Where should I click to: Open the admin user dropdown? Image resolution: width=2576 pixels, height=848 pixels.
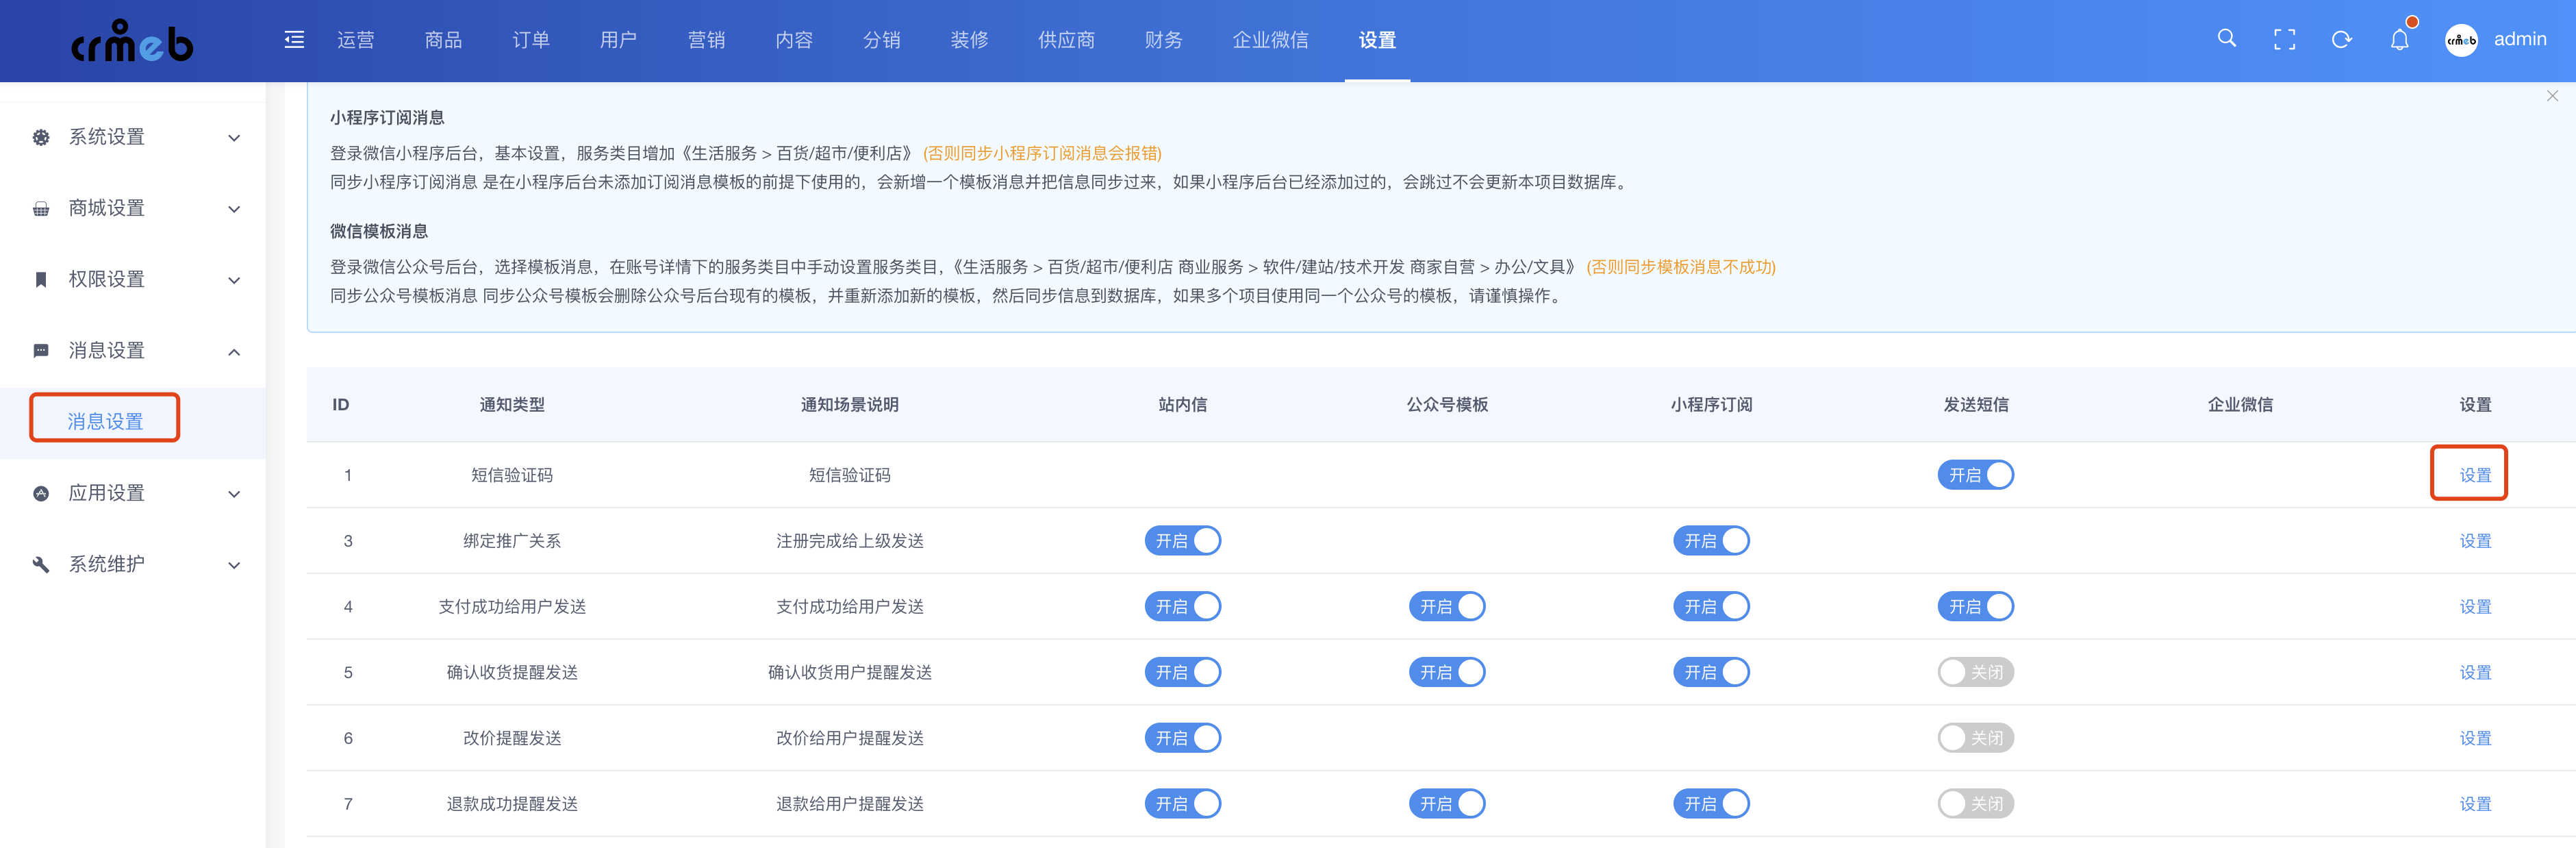2520,39
